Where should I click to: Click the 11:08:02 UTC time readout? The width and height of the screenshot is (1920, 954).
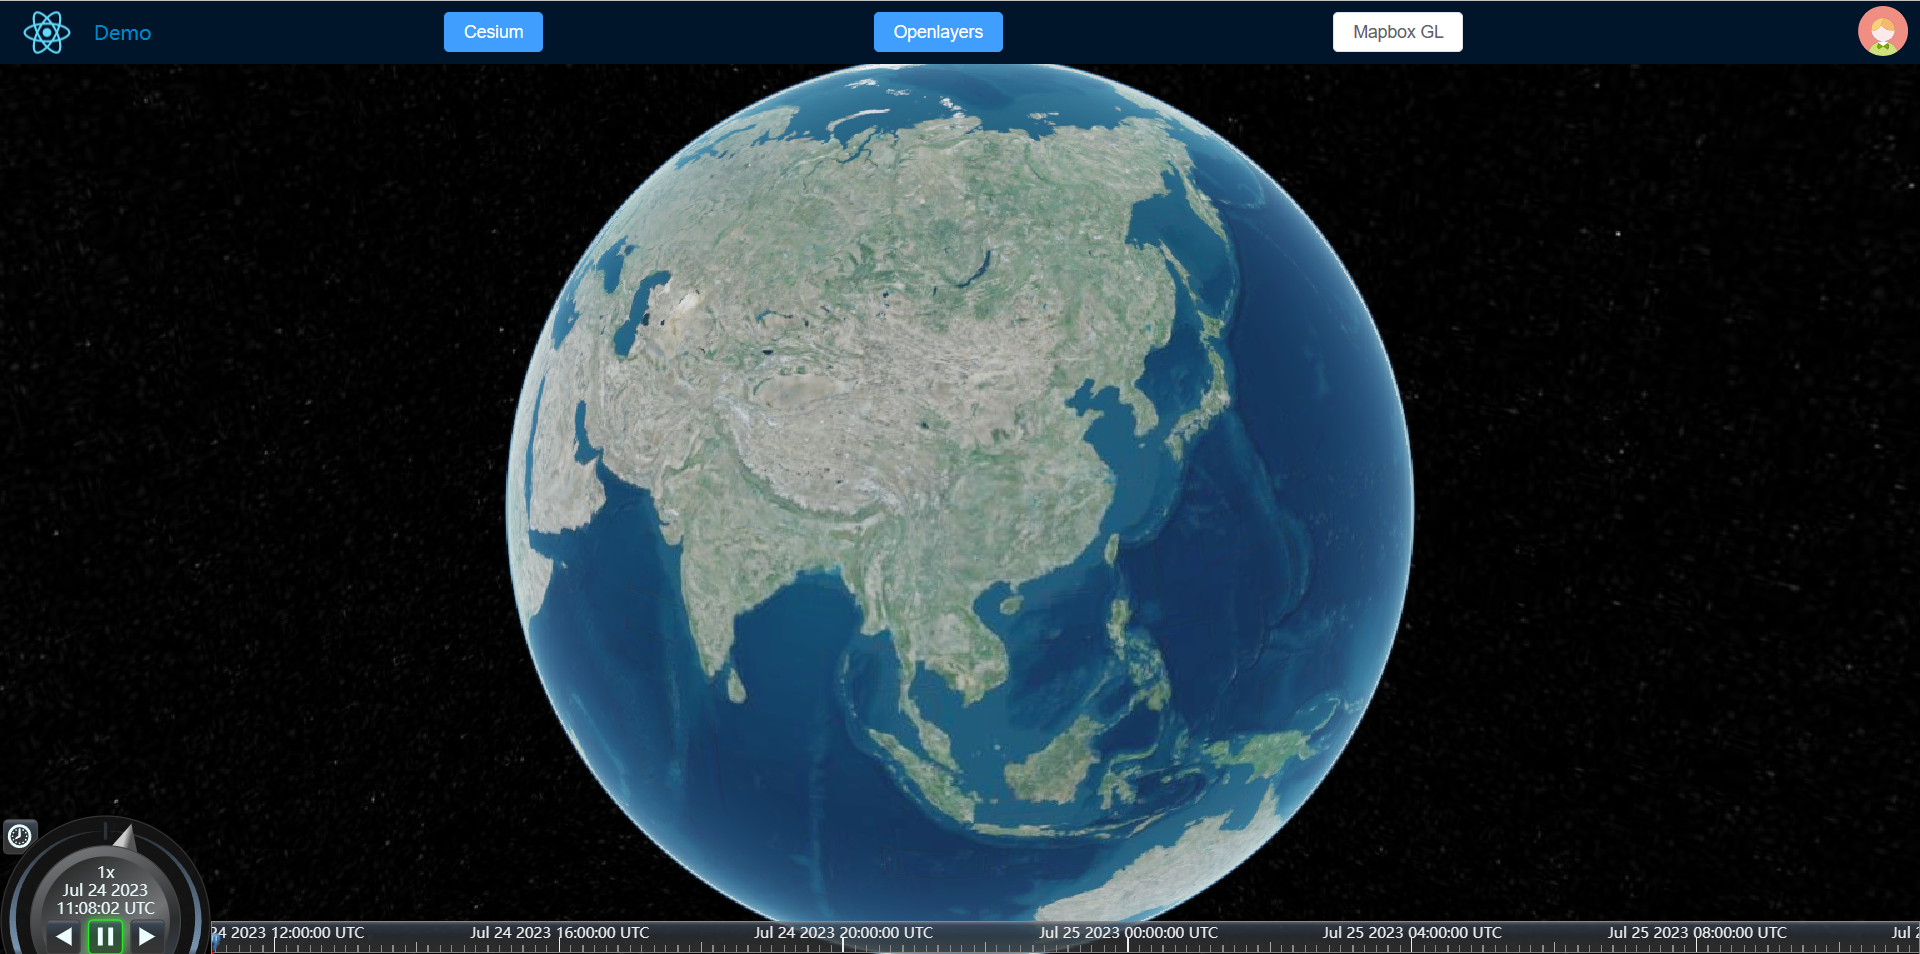(x=105, y=908)
